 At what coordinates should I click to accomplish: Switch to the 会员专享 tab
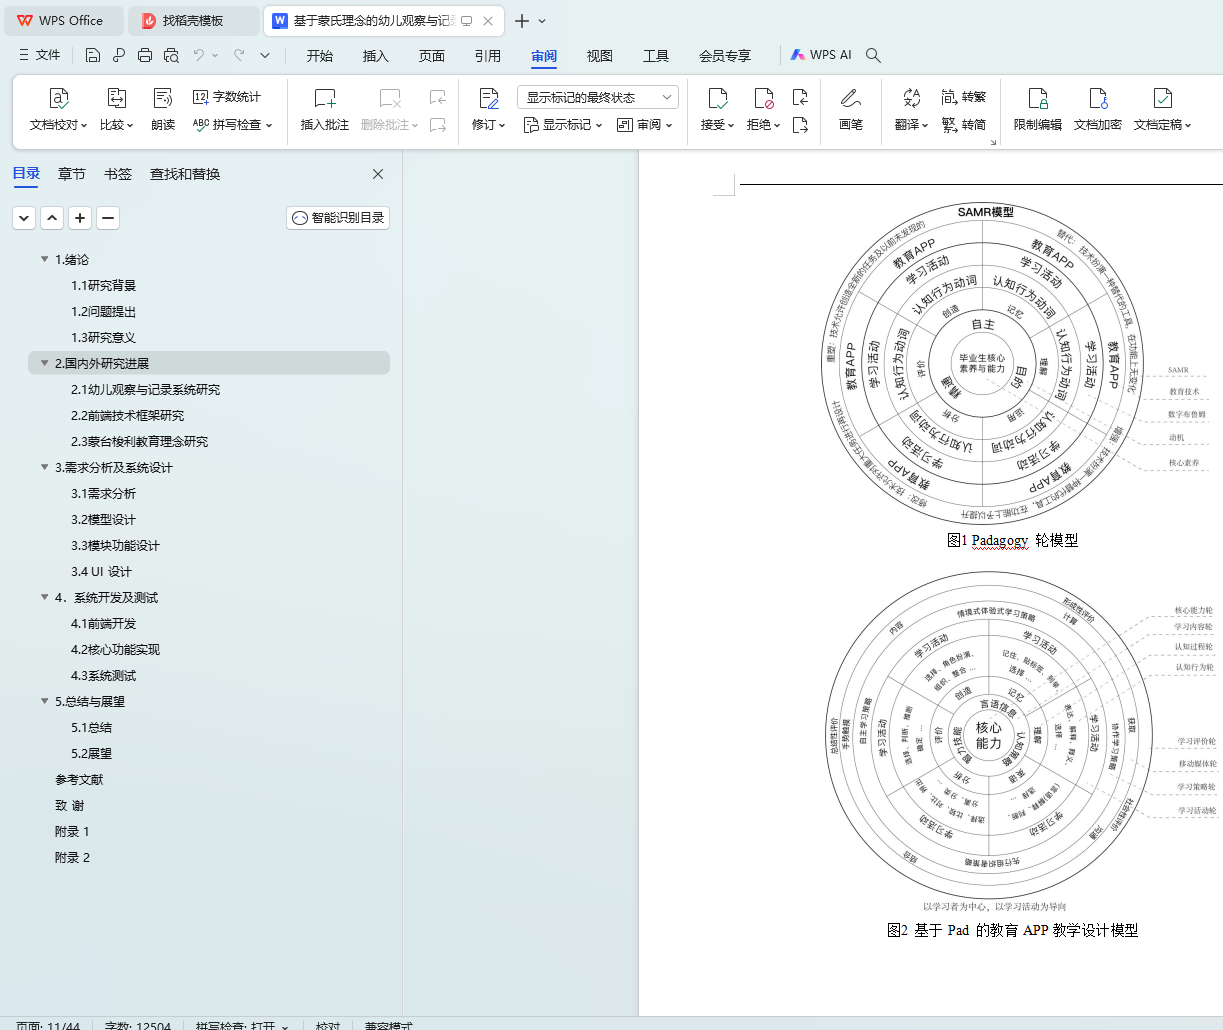pos(725,56)
